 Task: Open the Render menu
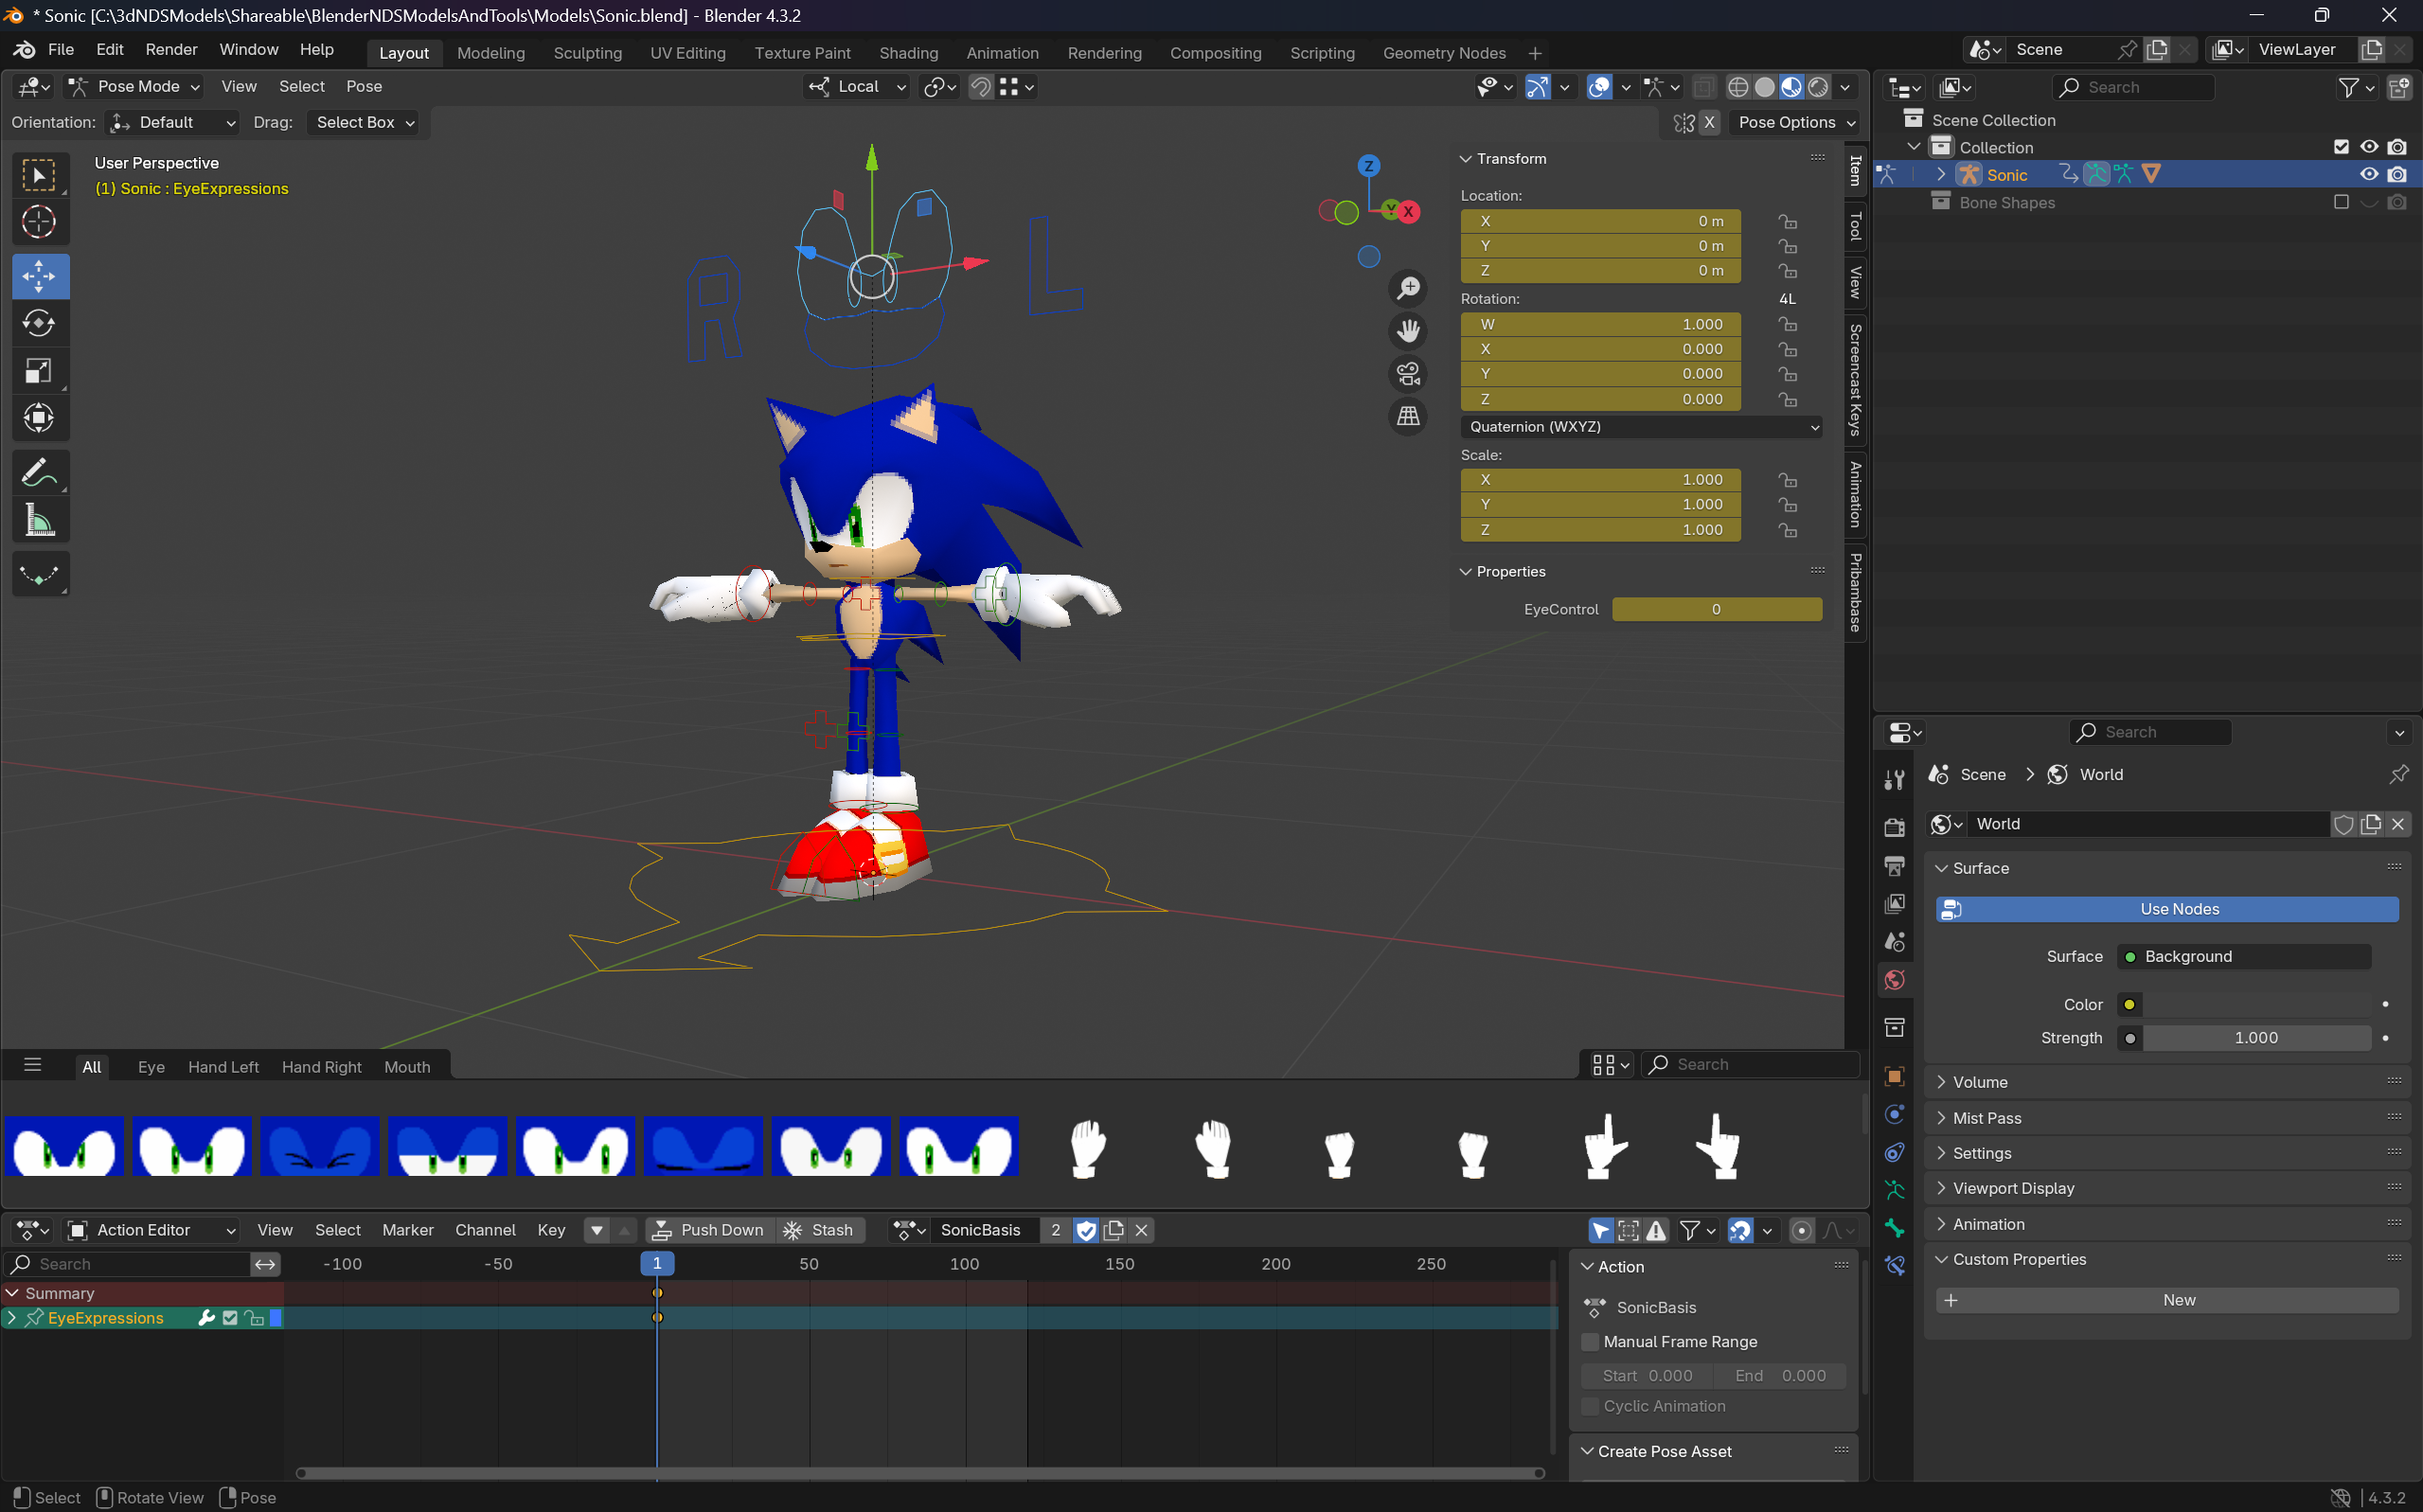171,50
